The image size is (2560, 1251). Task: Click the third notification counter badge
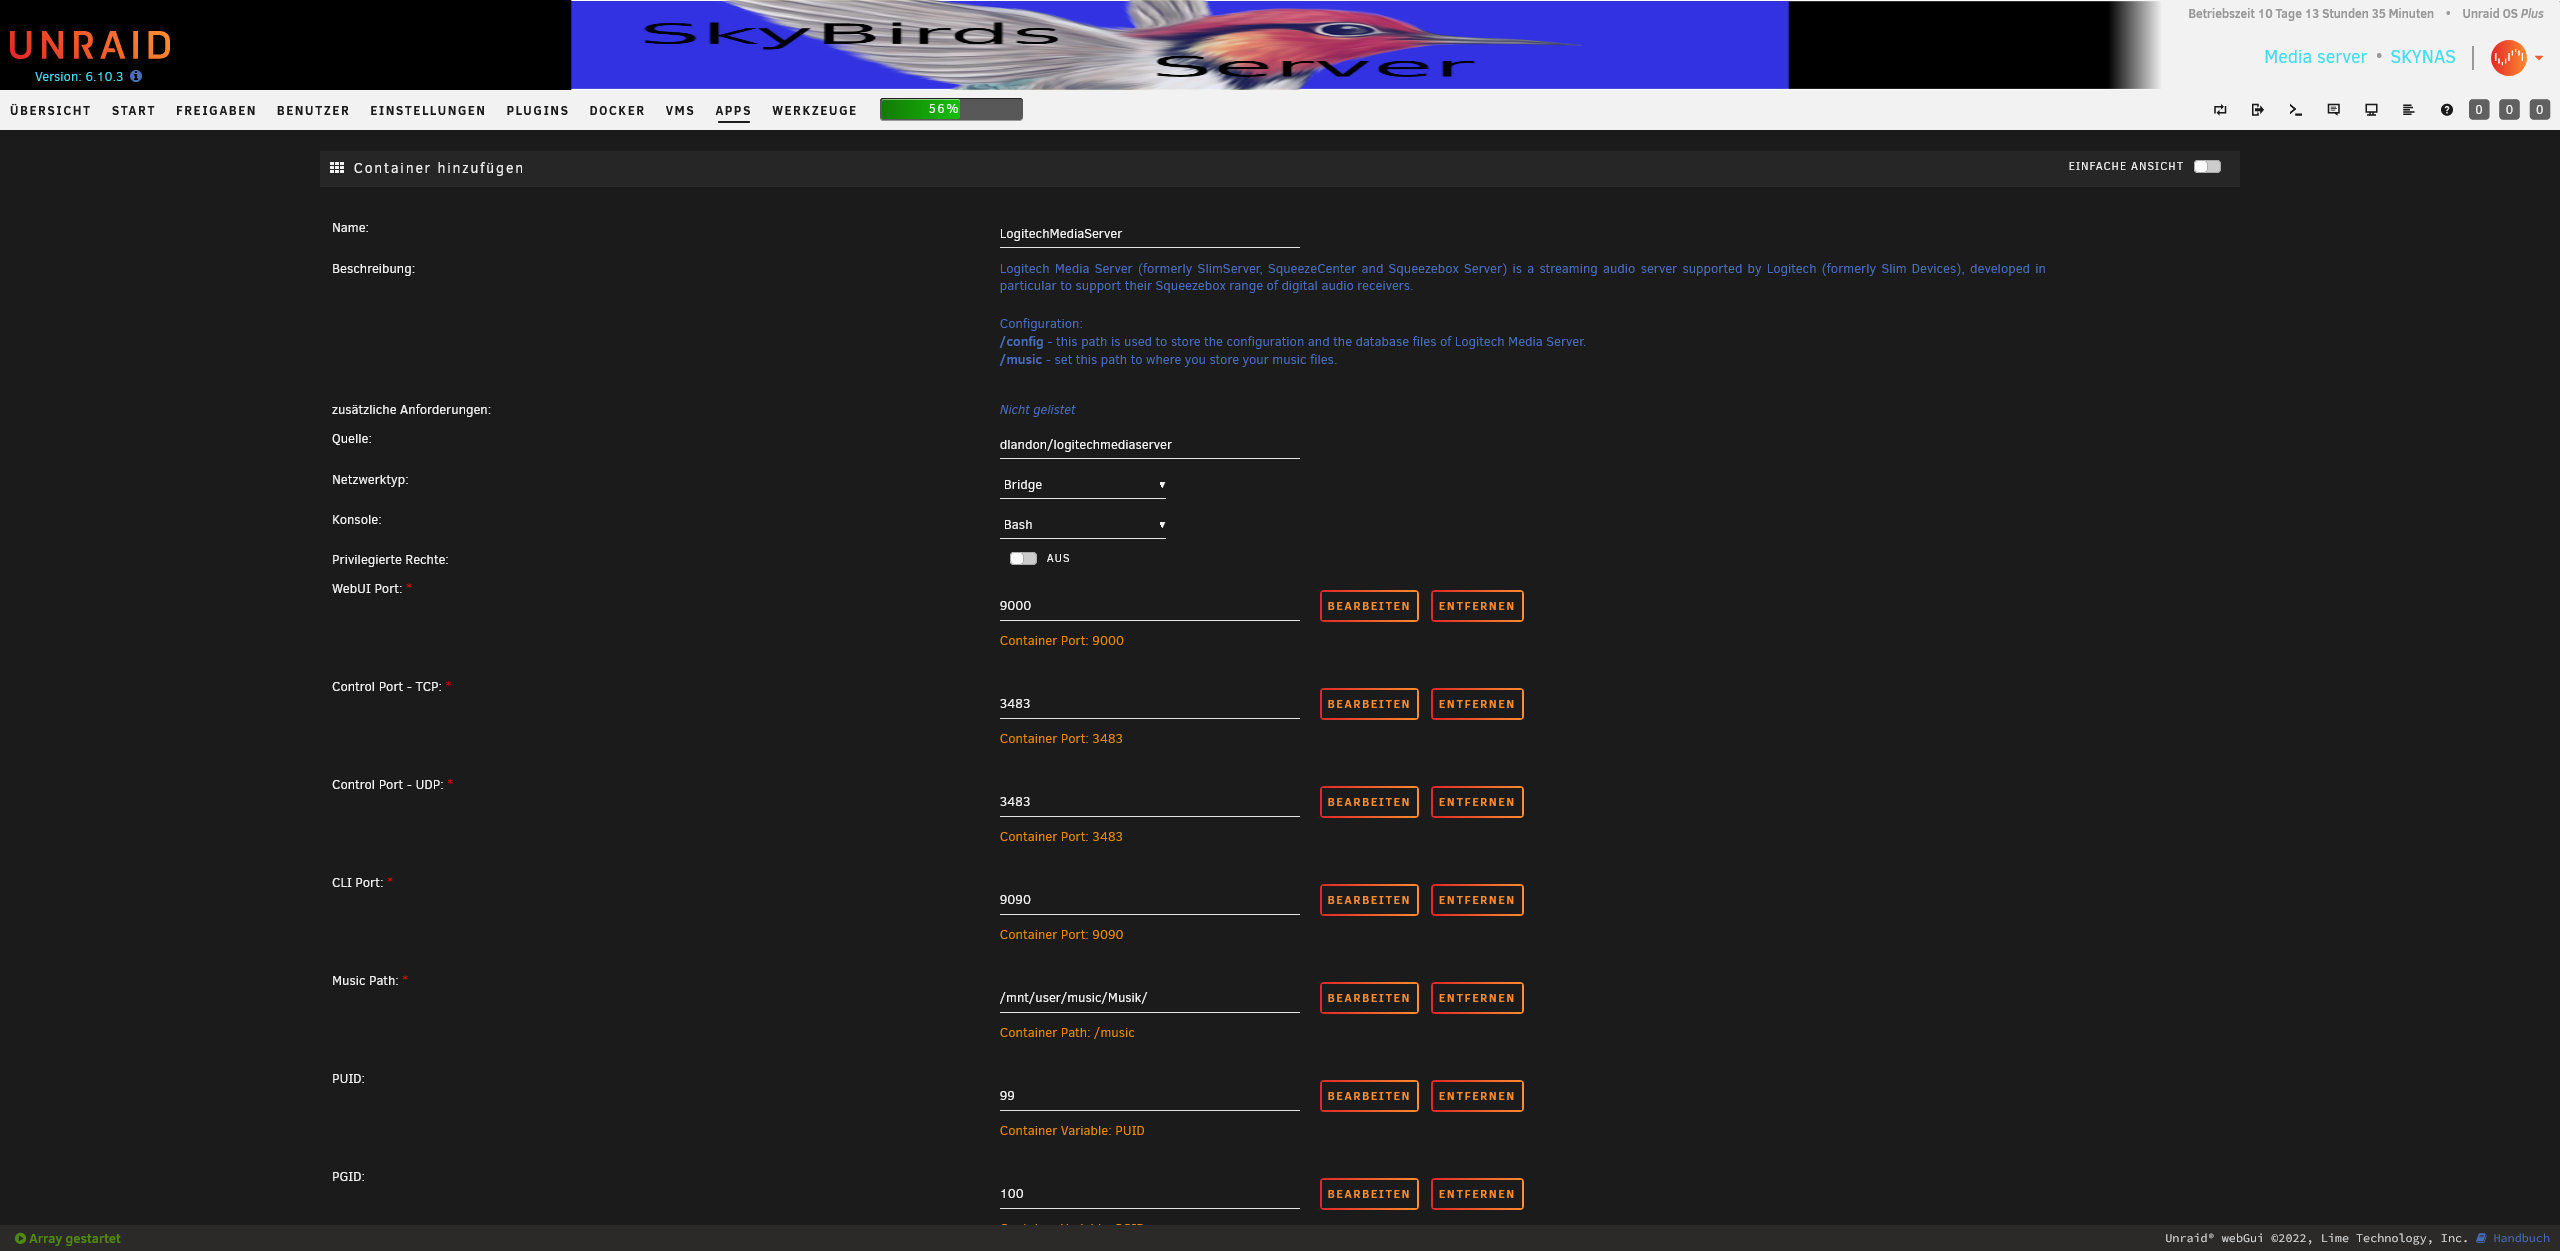[2540, 110]
